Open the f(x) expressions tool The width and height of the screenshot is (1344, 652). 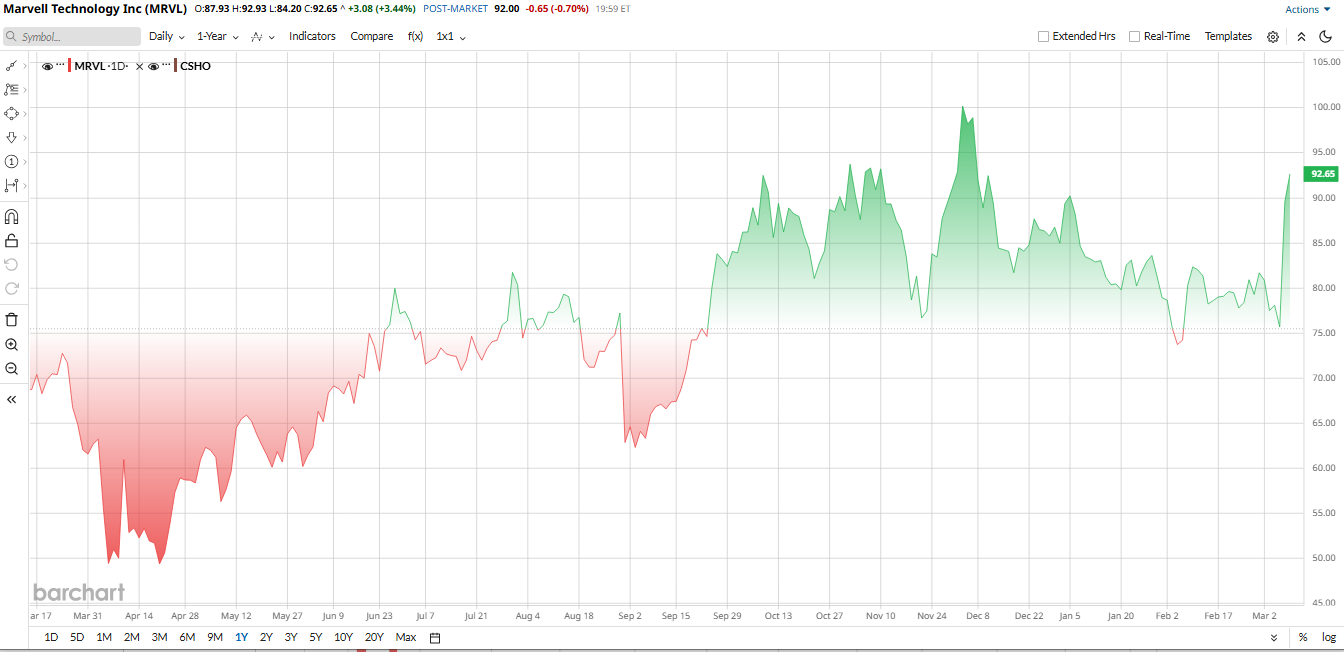[x=415, y=36]
